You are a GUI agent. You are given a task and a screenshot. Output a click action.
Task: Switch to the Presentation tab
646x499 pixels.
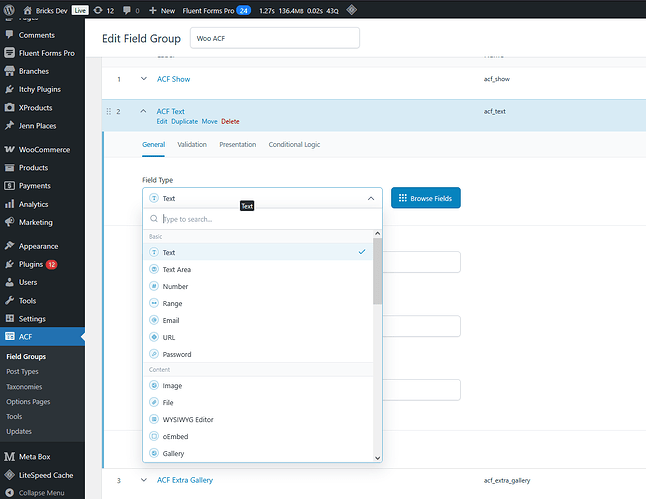pyautogui.click(x=238, y=144)
